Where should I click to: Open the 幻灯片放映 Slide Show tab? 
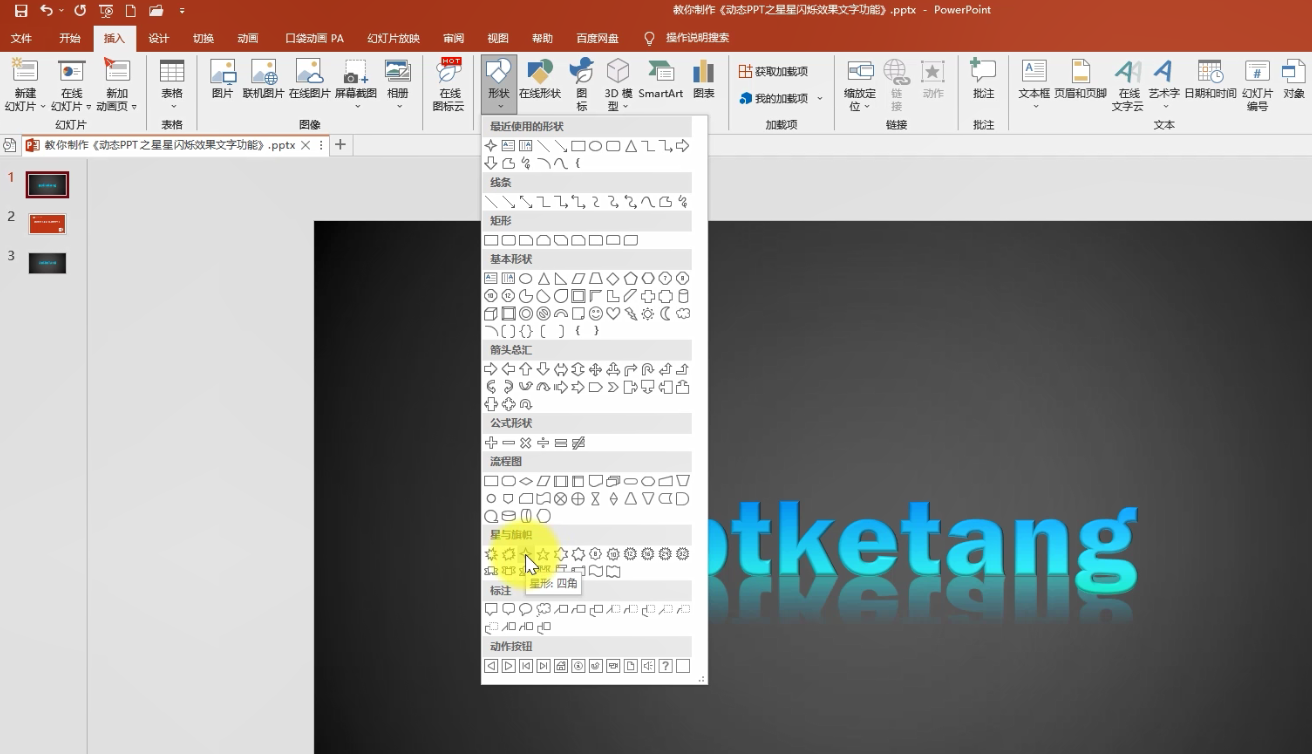click(x=393, y=38)
